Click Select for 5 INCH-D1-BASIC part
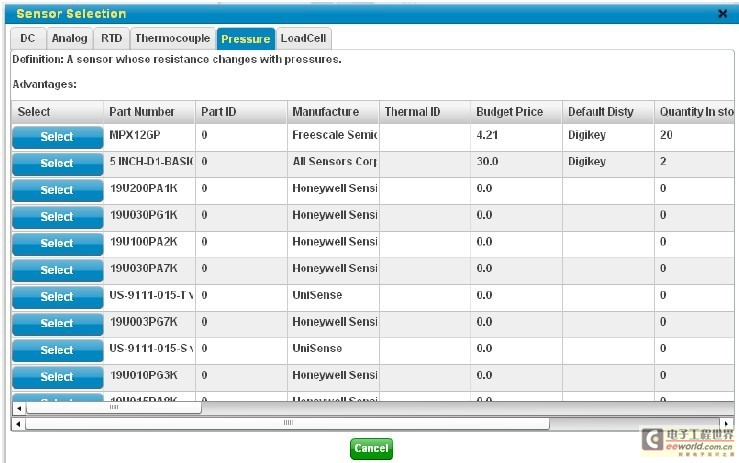 tap(57, 164)
